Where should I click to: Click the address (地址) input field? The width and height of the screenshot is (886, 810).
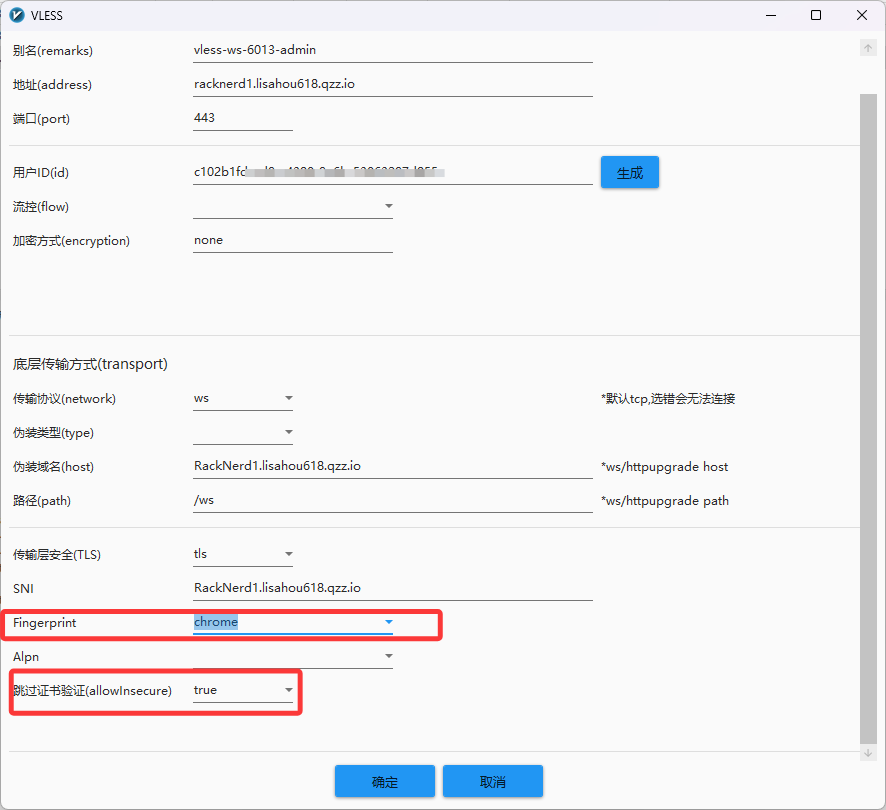click(x=392, y=84)
